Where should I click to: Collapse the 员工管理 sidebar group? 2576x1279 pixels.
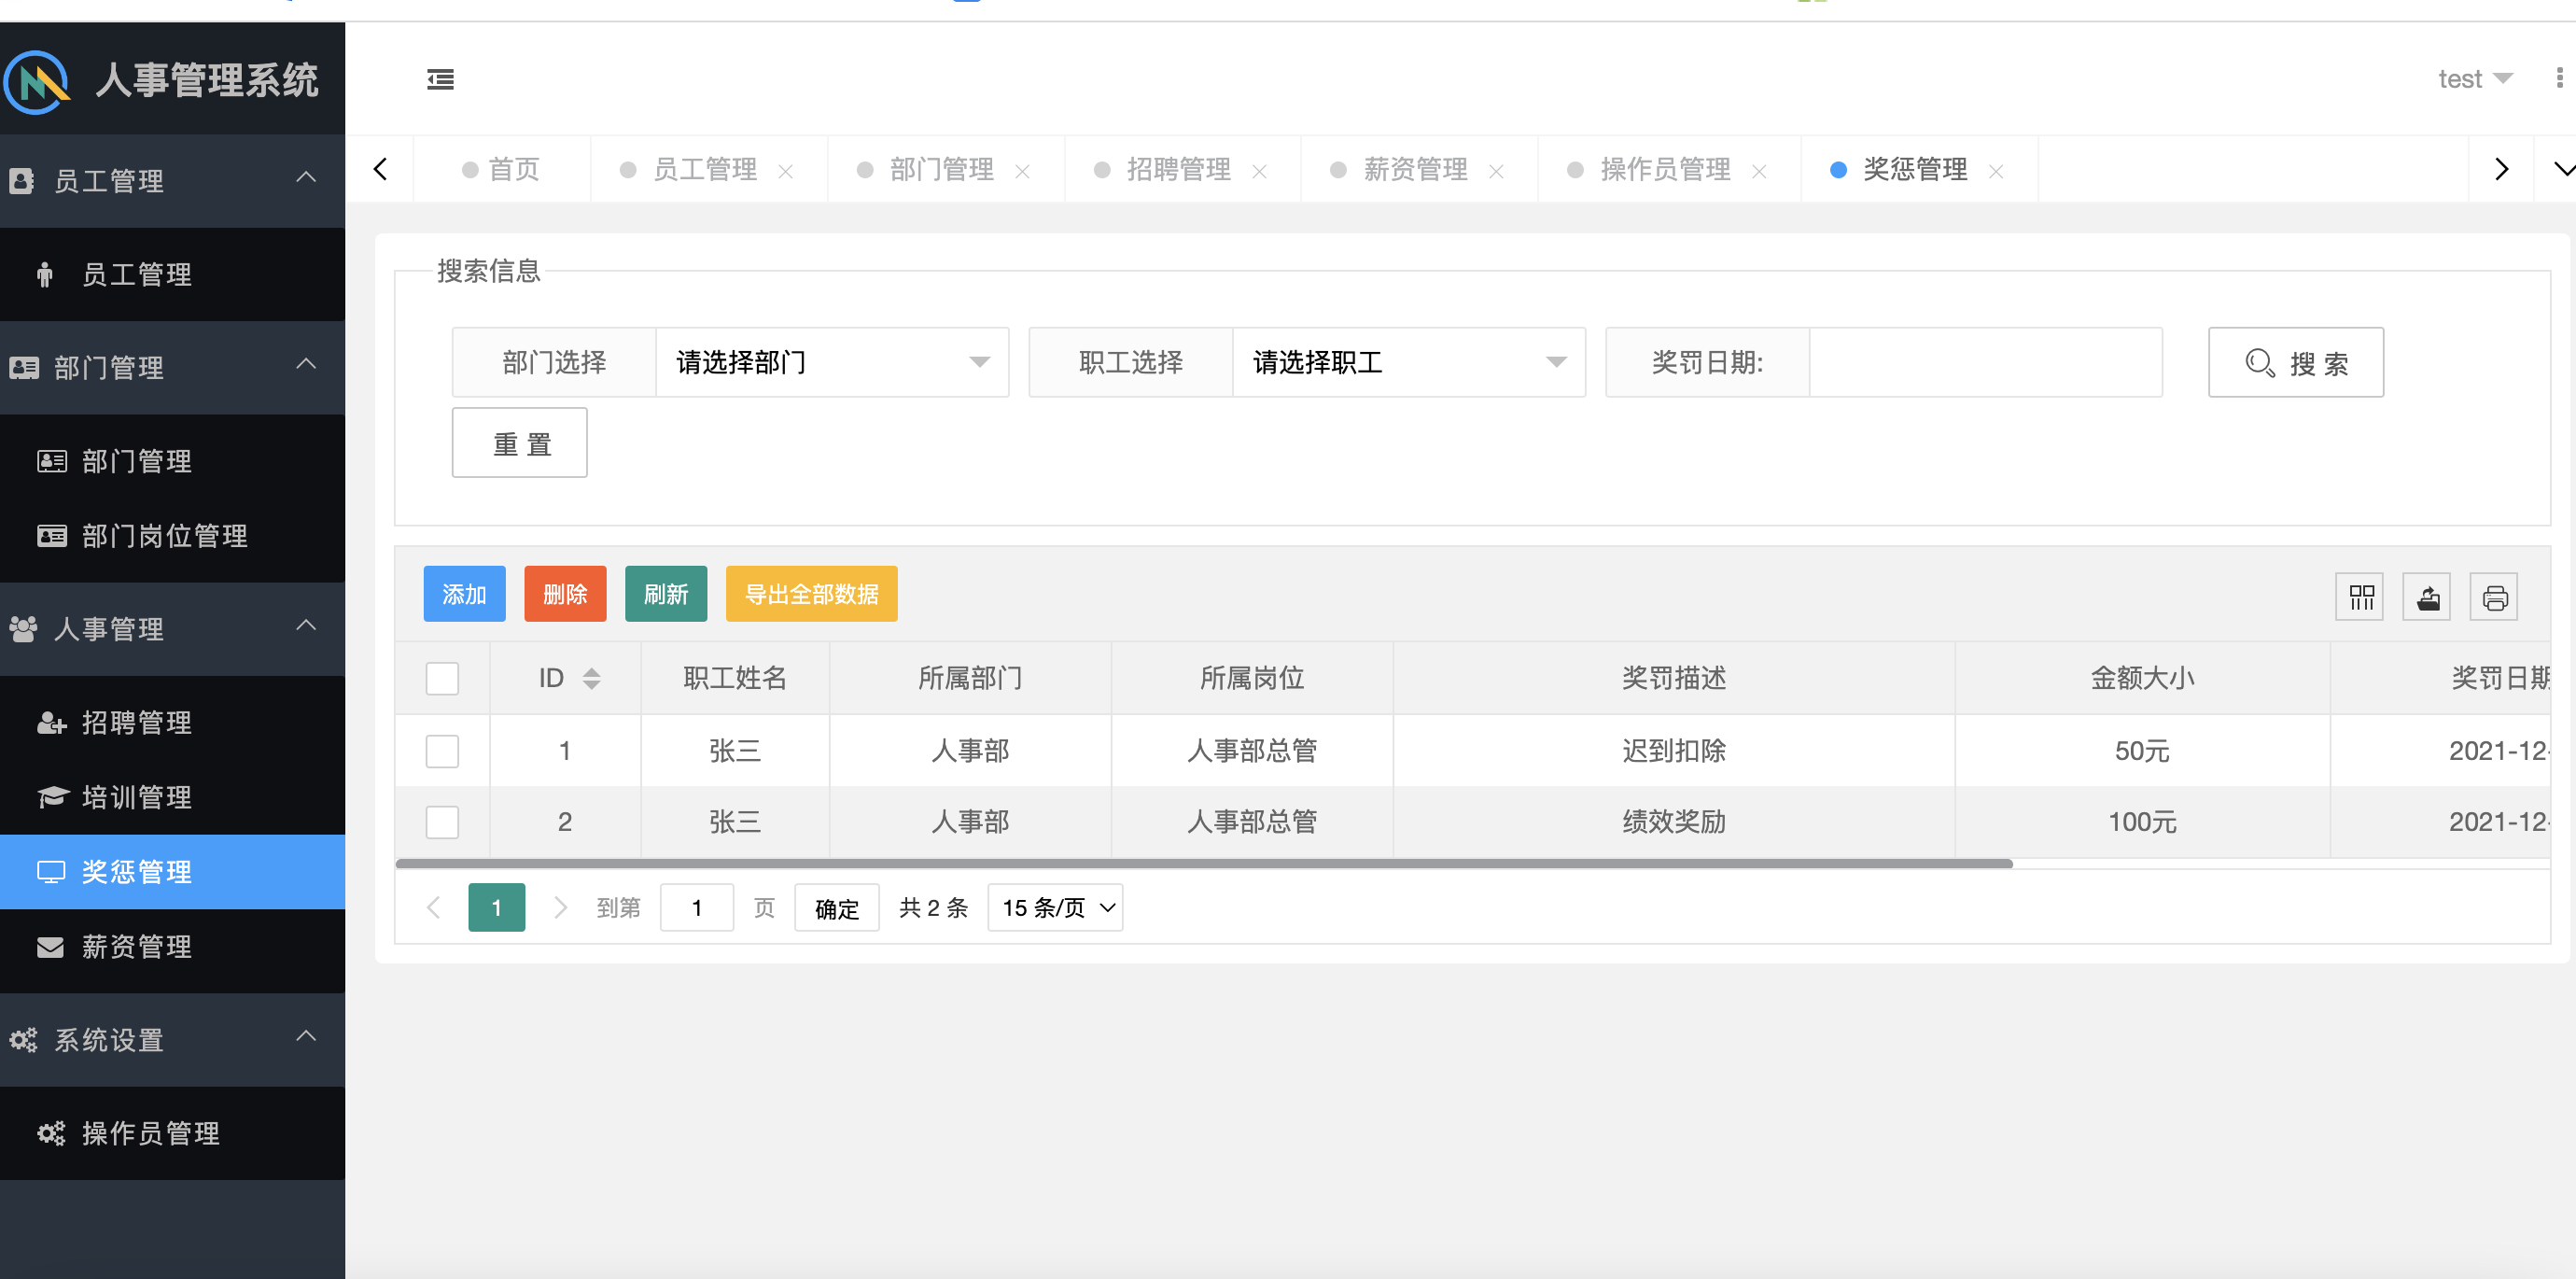(172, 181)
